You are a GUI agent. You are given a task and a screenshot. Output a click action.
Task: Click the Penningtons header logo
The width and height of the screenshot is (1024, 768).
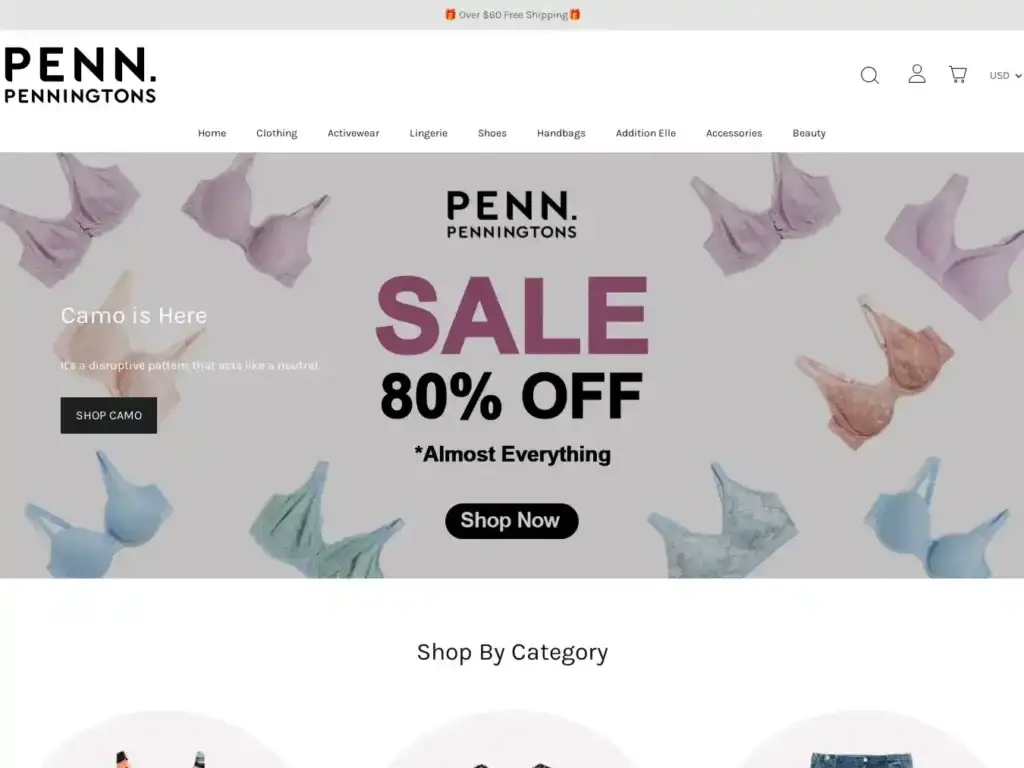(x=80, y=75)
